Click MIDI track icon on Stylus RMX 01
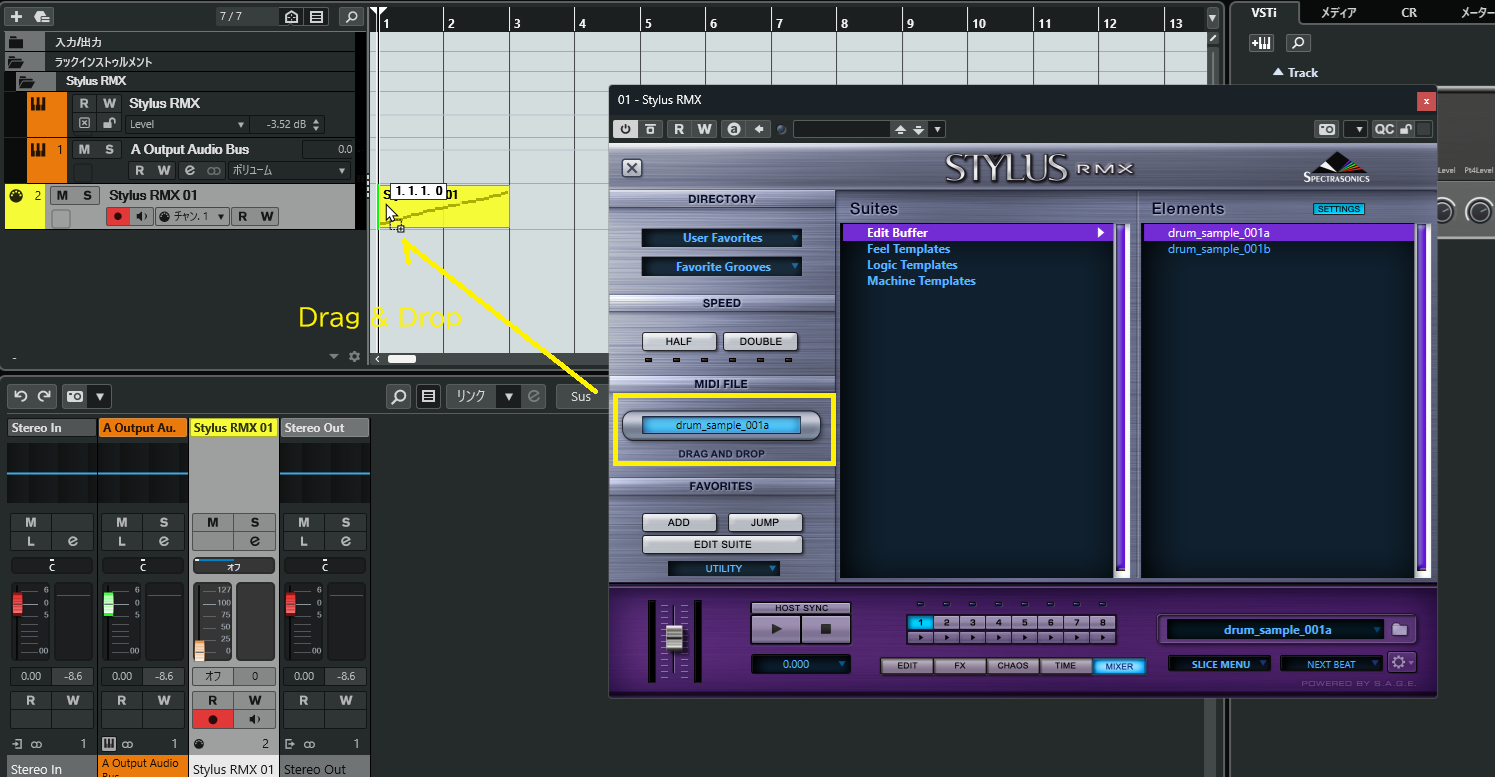This screenshot has width=1495, height=777. [x=15, y=196]
